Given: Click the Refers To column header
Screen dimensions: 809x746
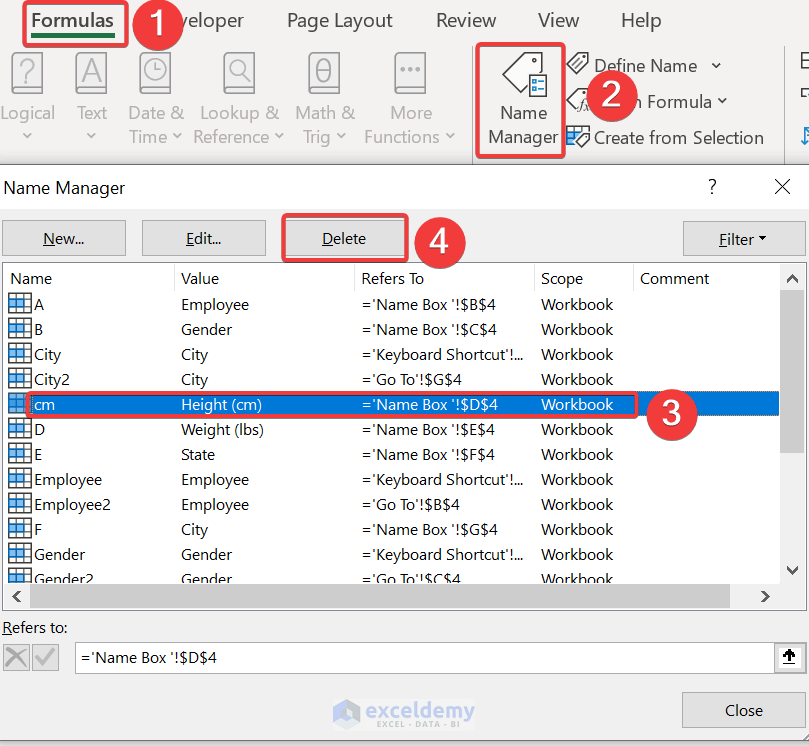Looking at the screenshot, I should tap(445, 279).
